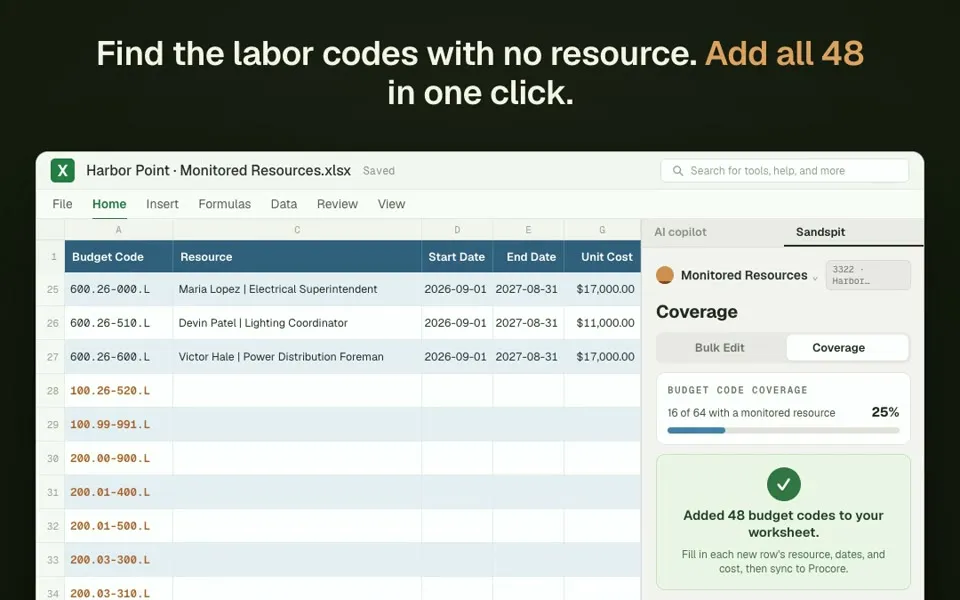
Task: Click the empty Resource cell in row 28
Action: pos(297,391)
